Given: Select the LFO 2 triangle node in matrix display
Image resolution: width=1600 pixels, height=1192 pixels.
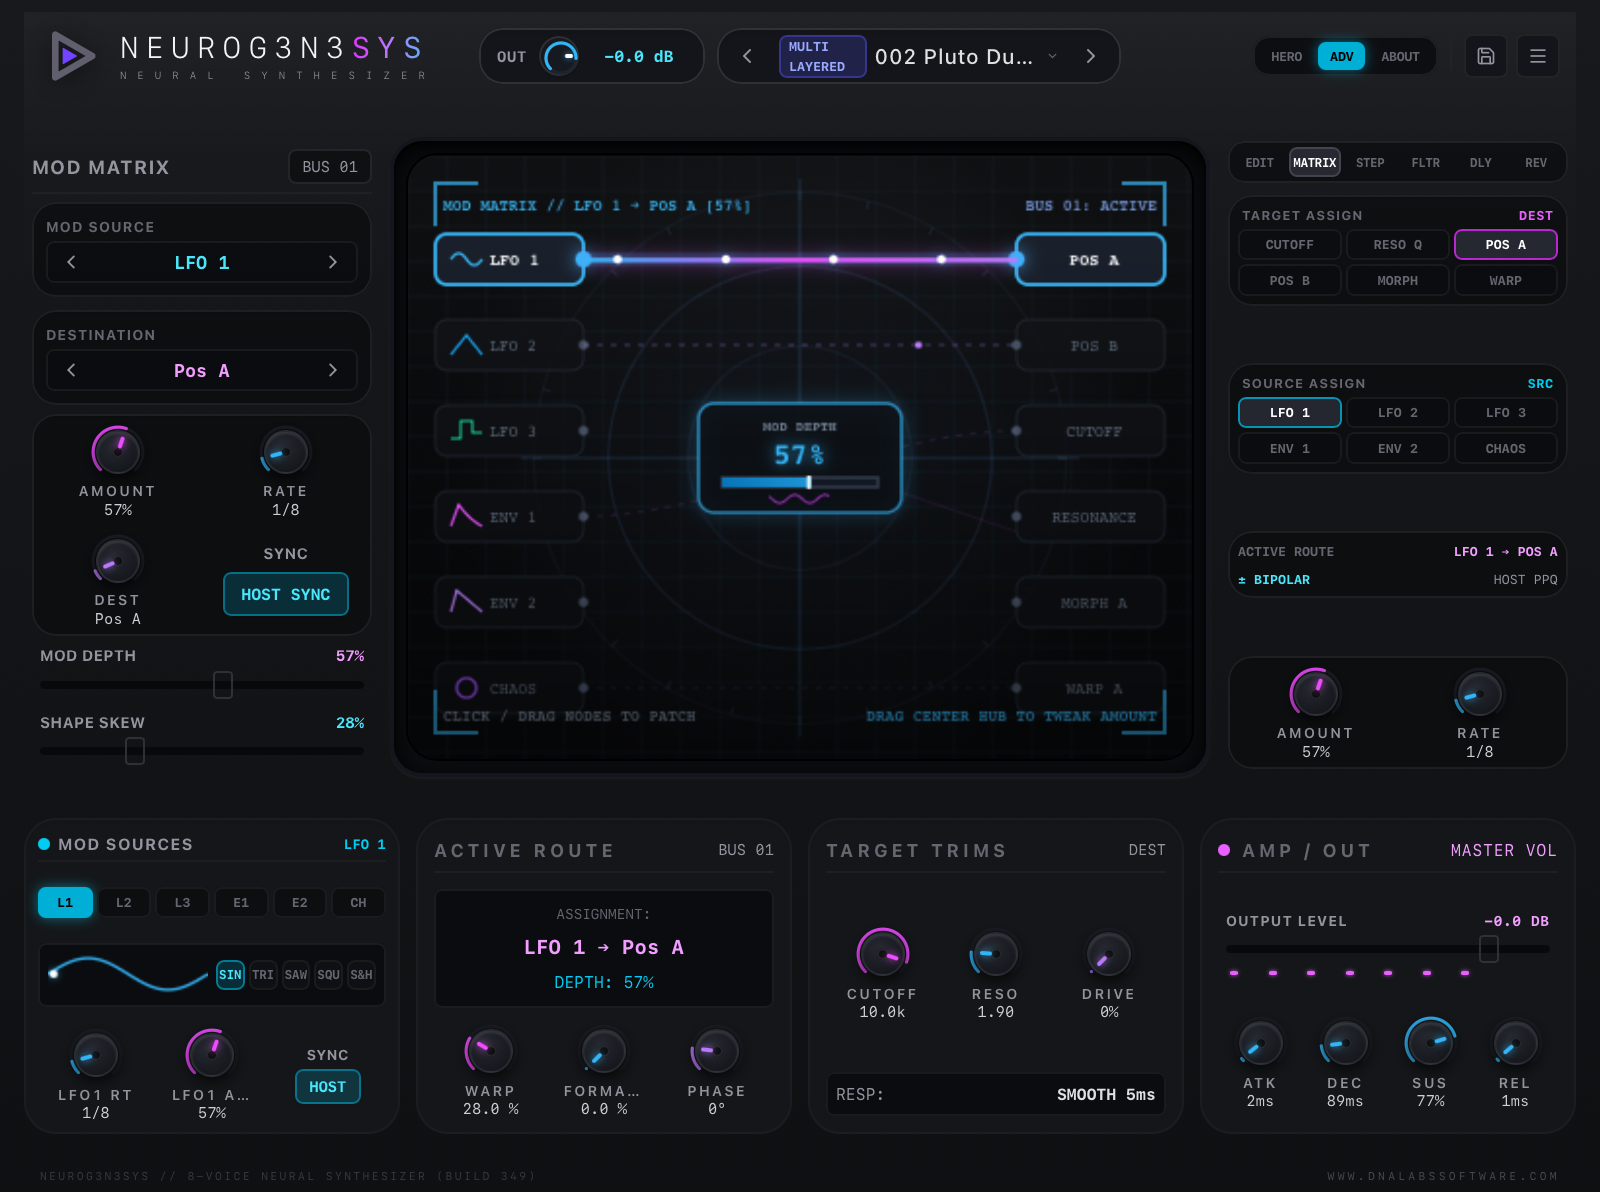Looking at the screenshot, I should point(509,345).
